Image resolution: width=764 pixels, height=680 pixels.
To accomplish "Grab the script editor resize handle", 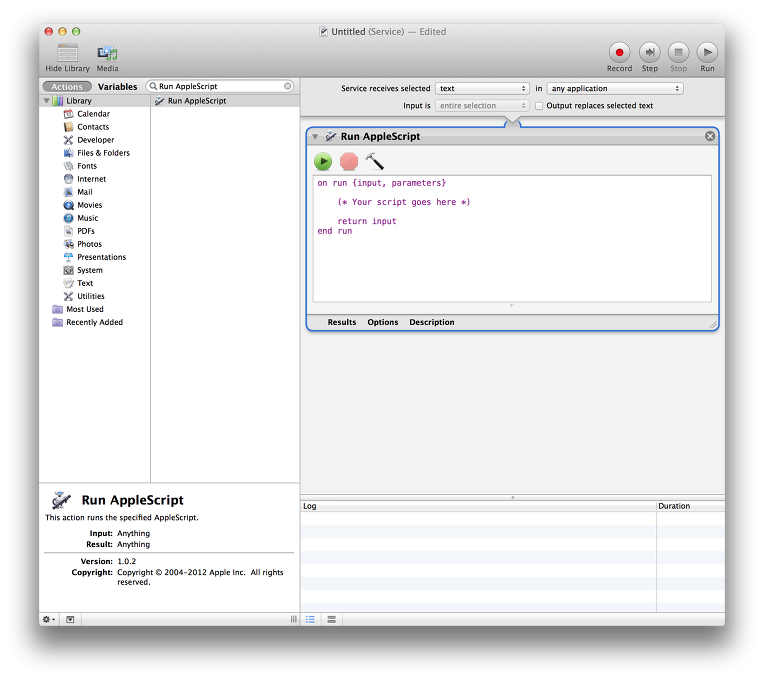I will point(512,305).
